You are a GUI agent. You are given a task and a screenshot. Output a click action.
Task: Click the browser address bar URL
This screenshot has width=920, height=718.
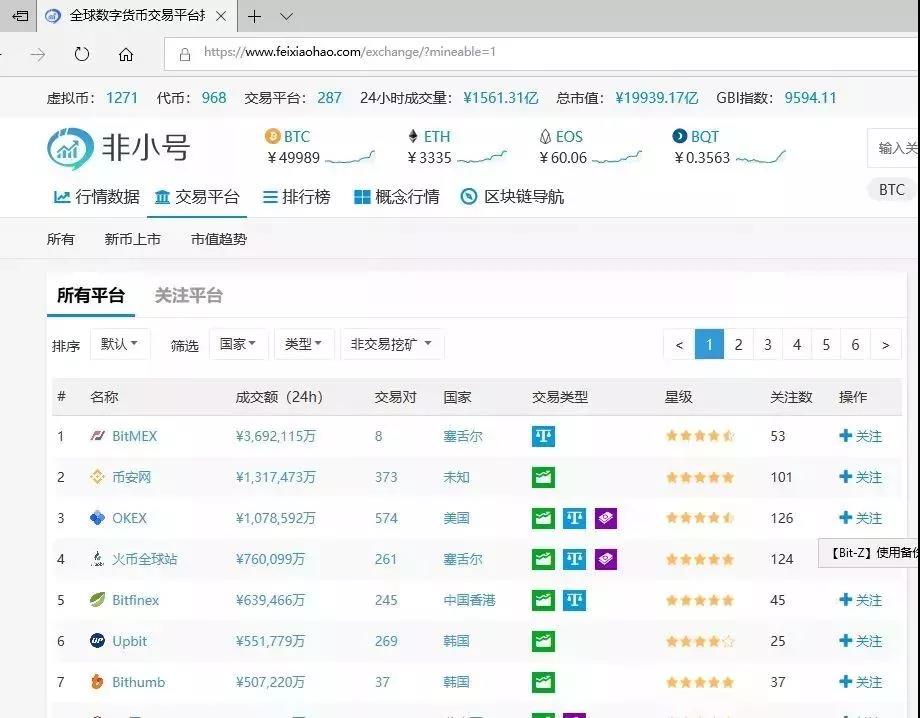pyautogui.click(x=349, y=52)
